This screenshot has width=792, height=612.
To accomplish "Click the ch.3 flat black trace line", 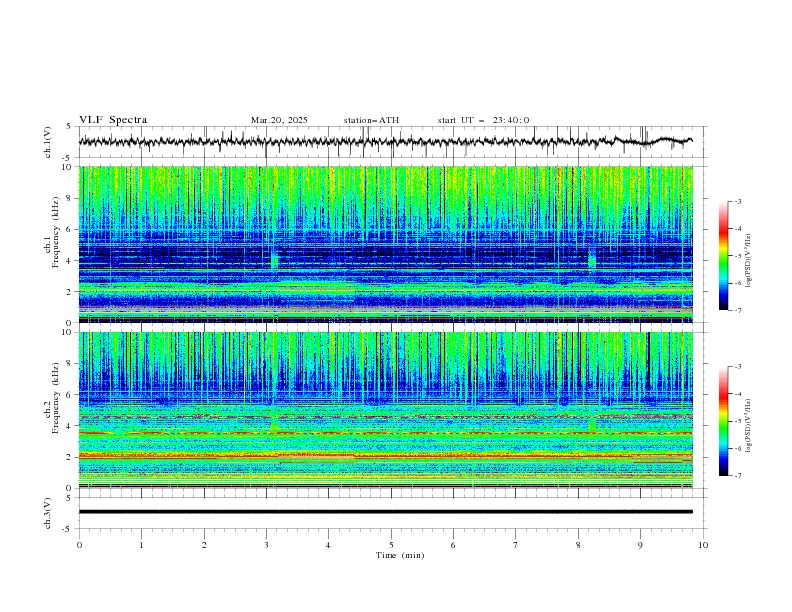I will (x=385, y=512).
